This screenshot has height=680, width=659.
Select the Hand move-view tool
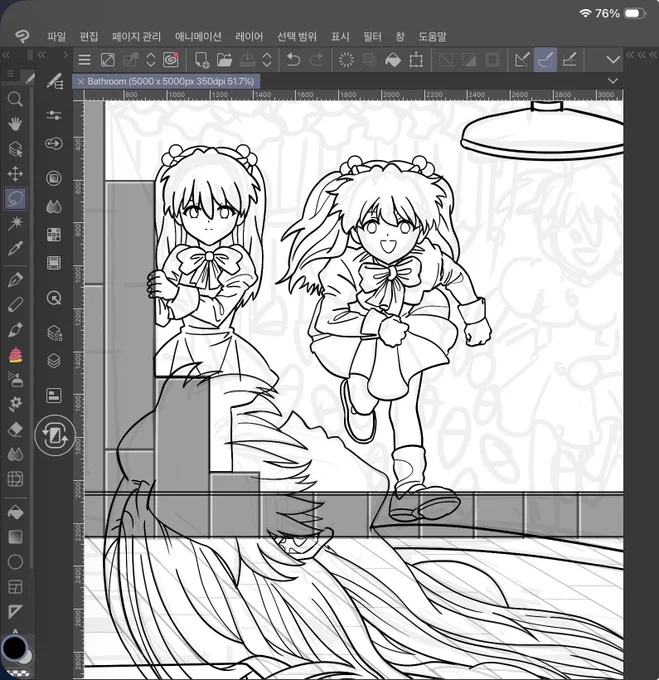(x=15, y=124)
